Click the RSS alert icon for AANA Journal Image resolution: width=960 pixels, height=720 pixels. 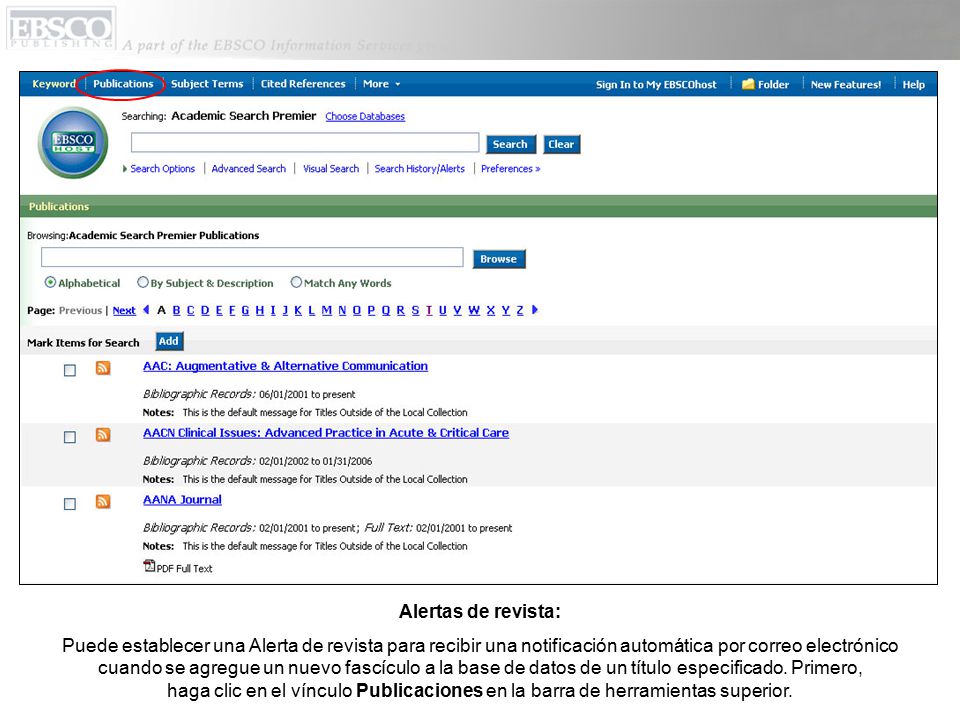click(x=103, y=501)
